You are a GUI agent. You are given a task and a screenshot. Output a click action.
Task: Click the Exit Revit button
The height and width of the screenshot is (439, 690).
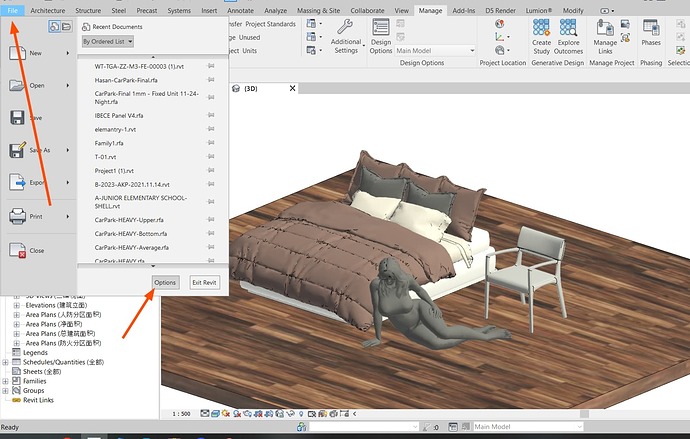point(204,282)
